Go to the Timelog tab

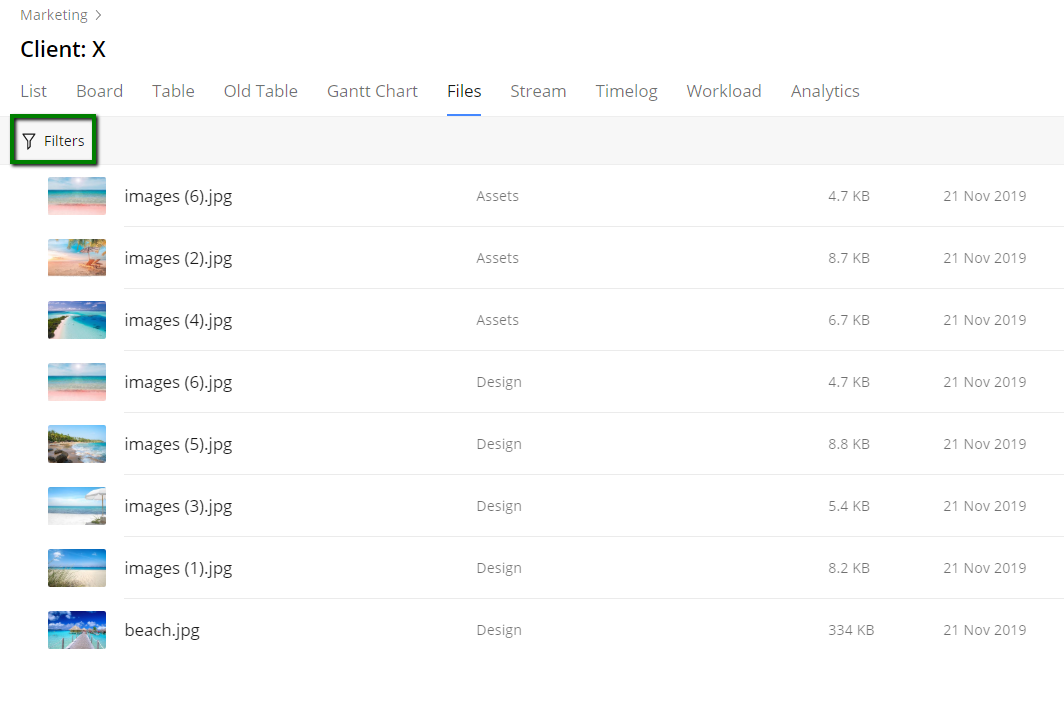point(626,91)
